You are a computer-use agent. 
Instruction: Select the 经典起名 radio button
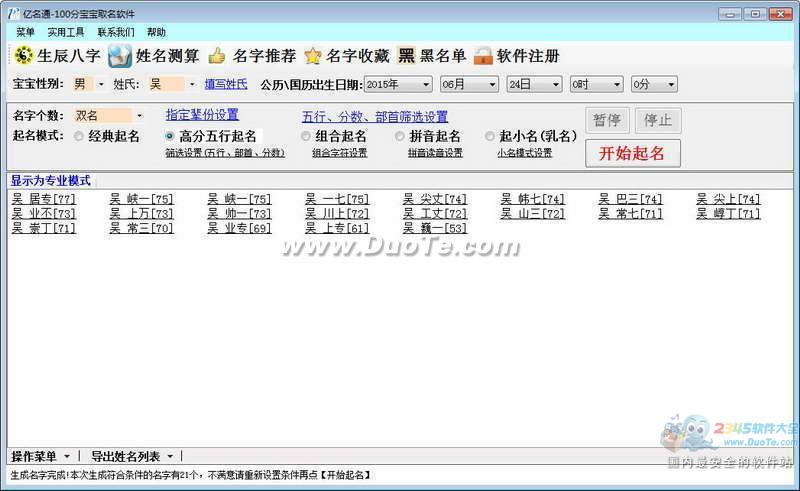point(79,136)
